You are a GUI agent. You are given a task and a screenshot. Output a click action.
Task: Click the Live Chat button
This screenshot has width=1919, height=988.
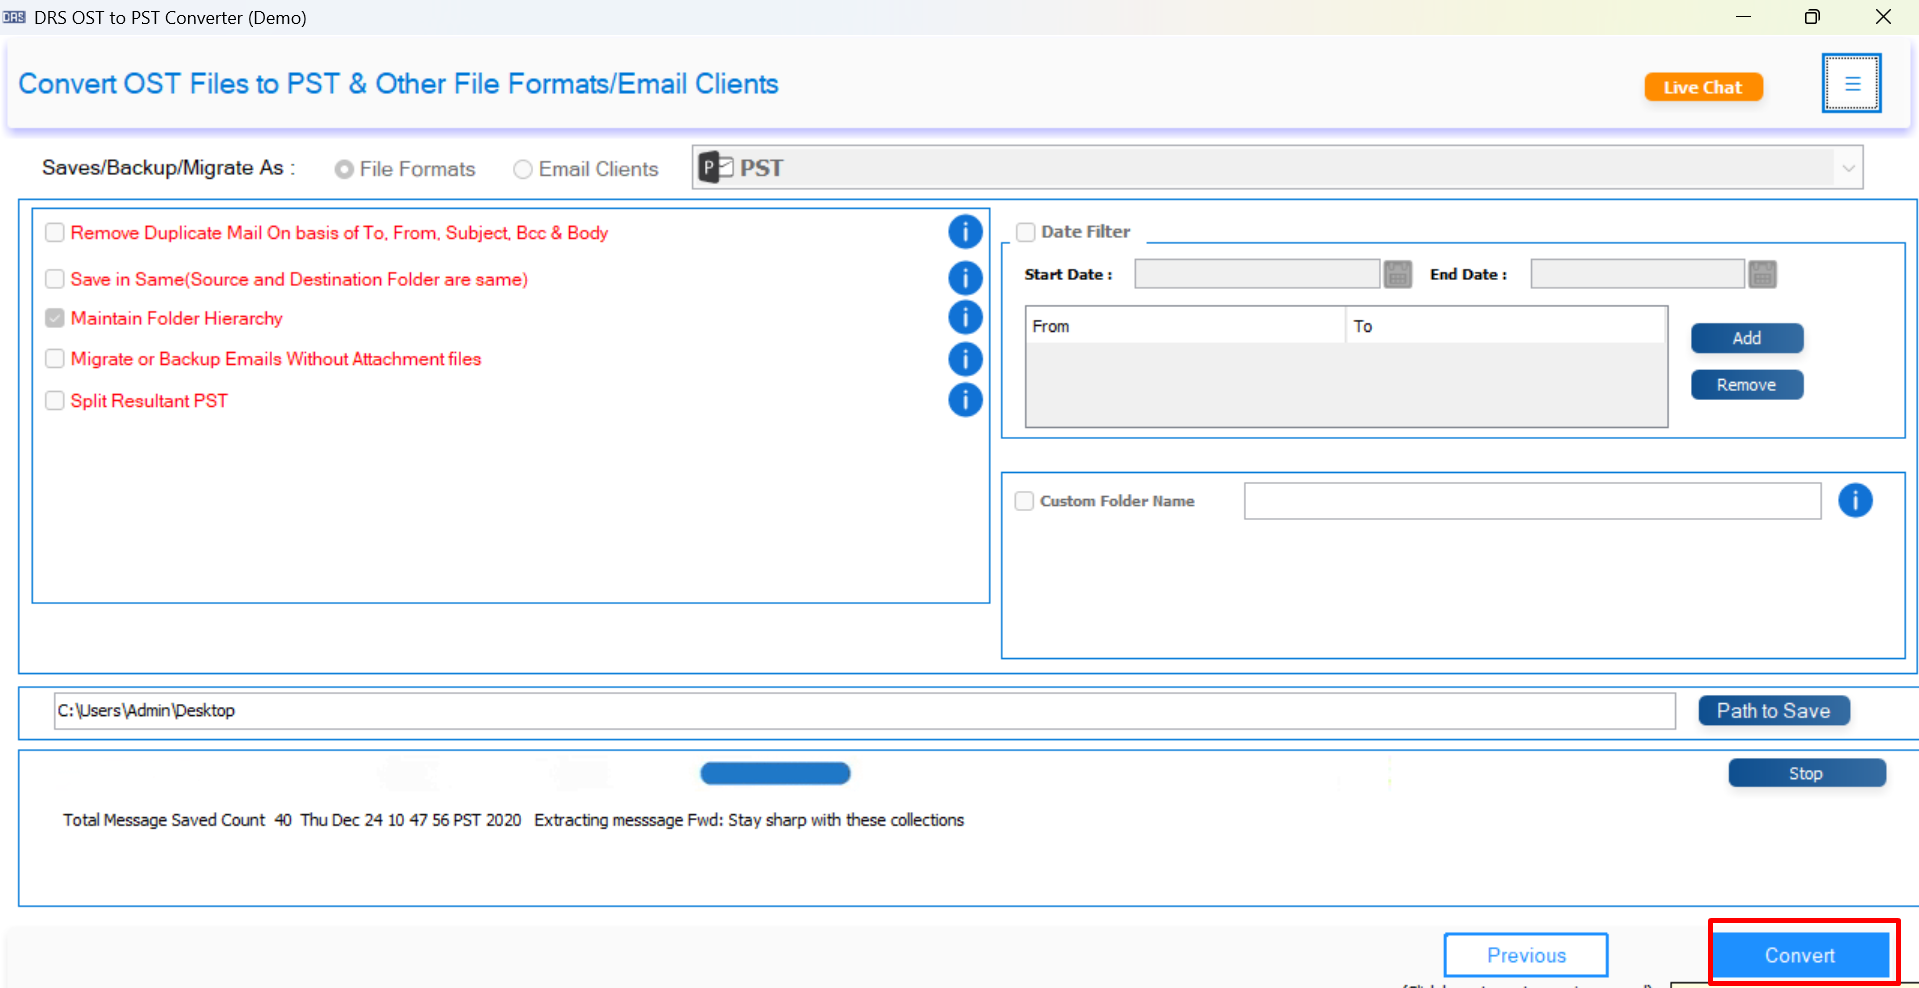coord(1703,87)
